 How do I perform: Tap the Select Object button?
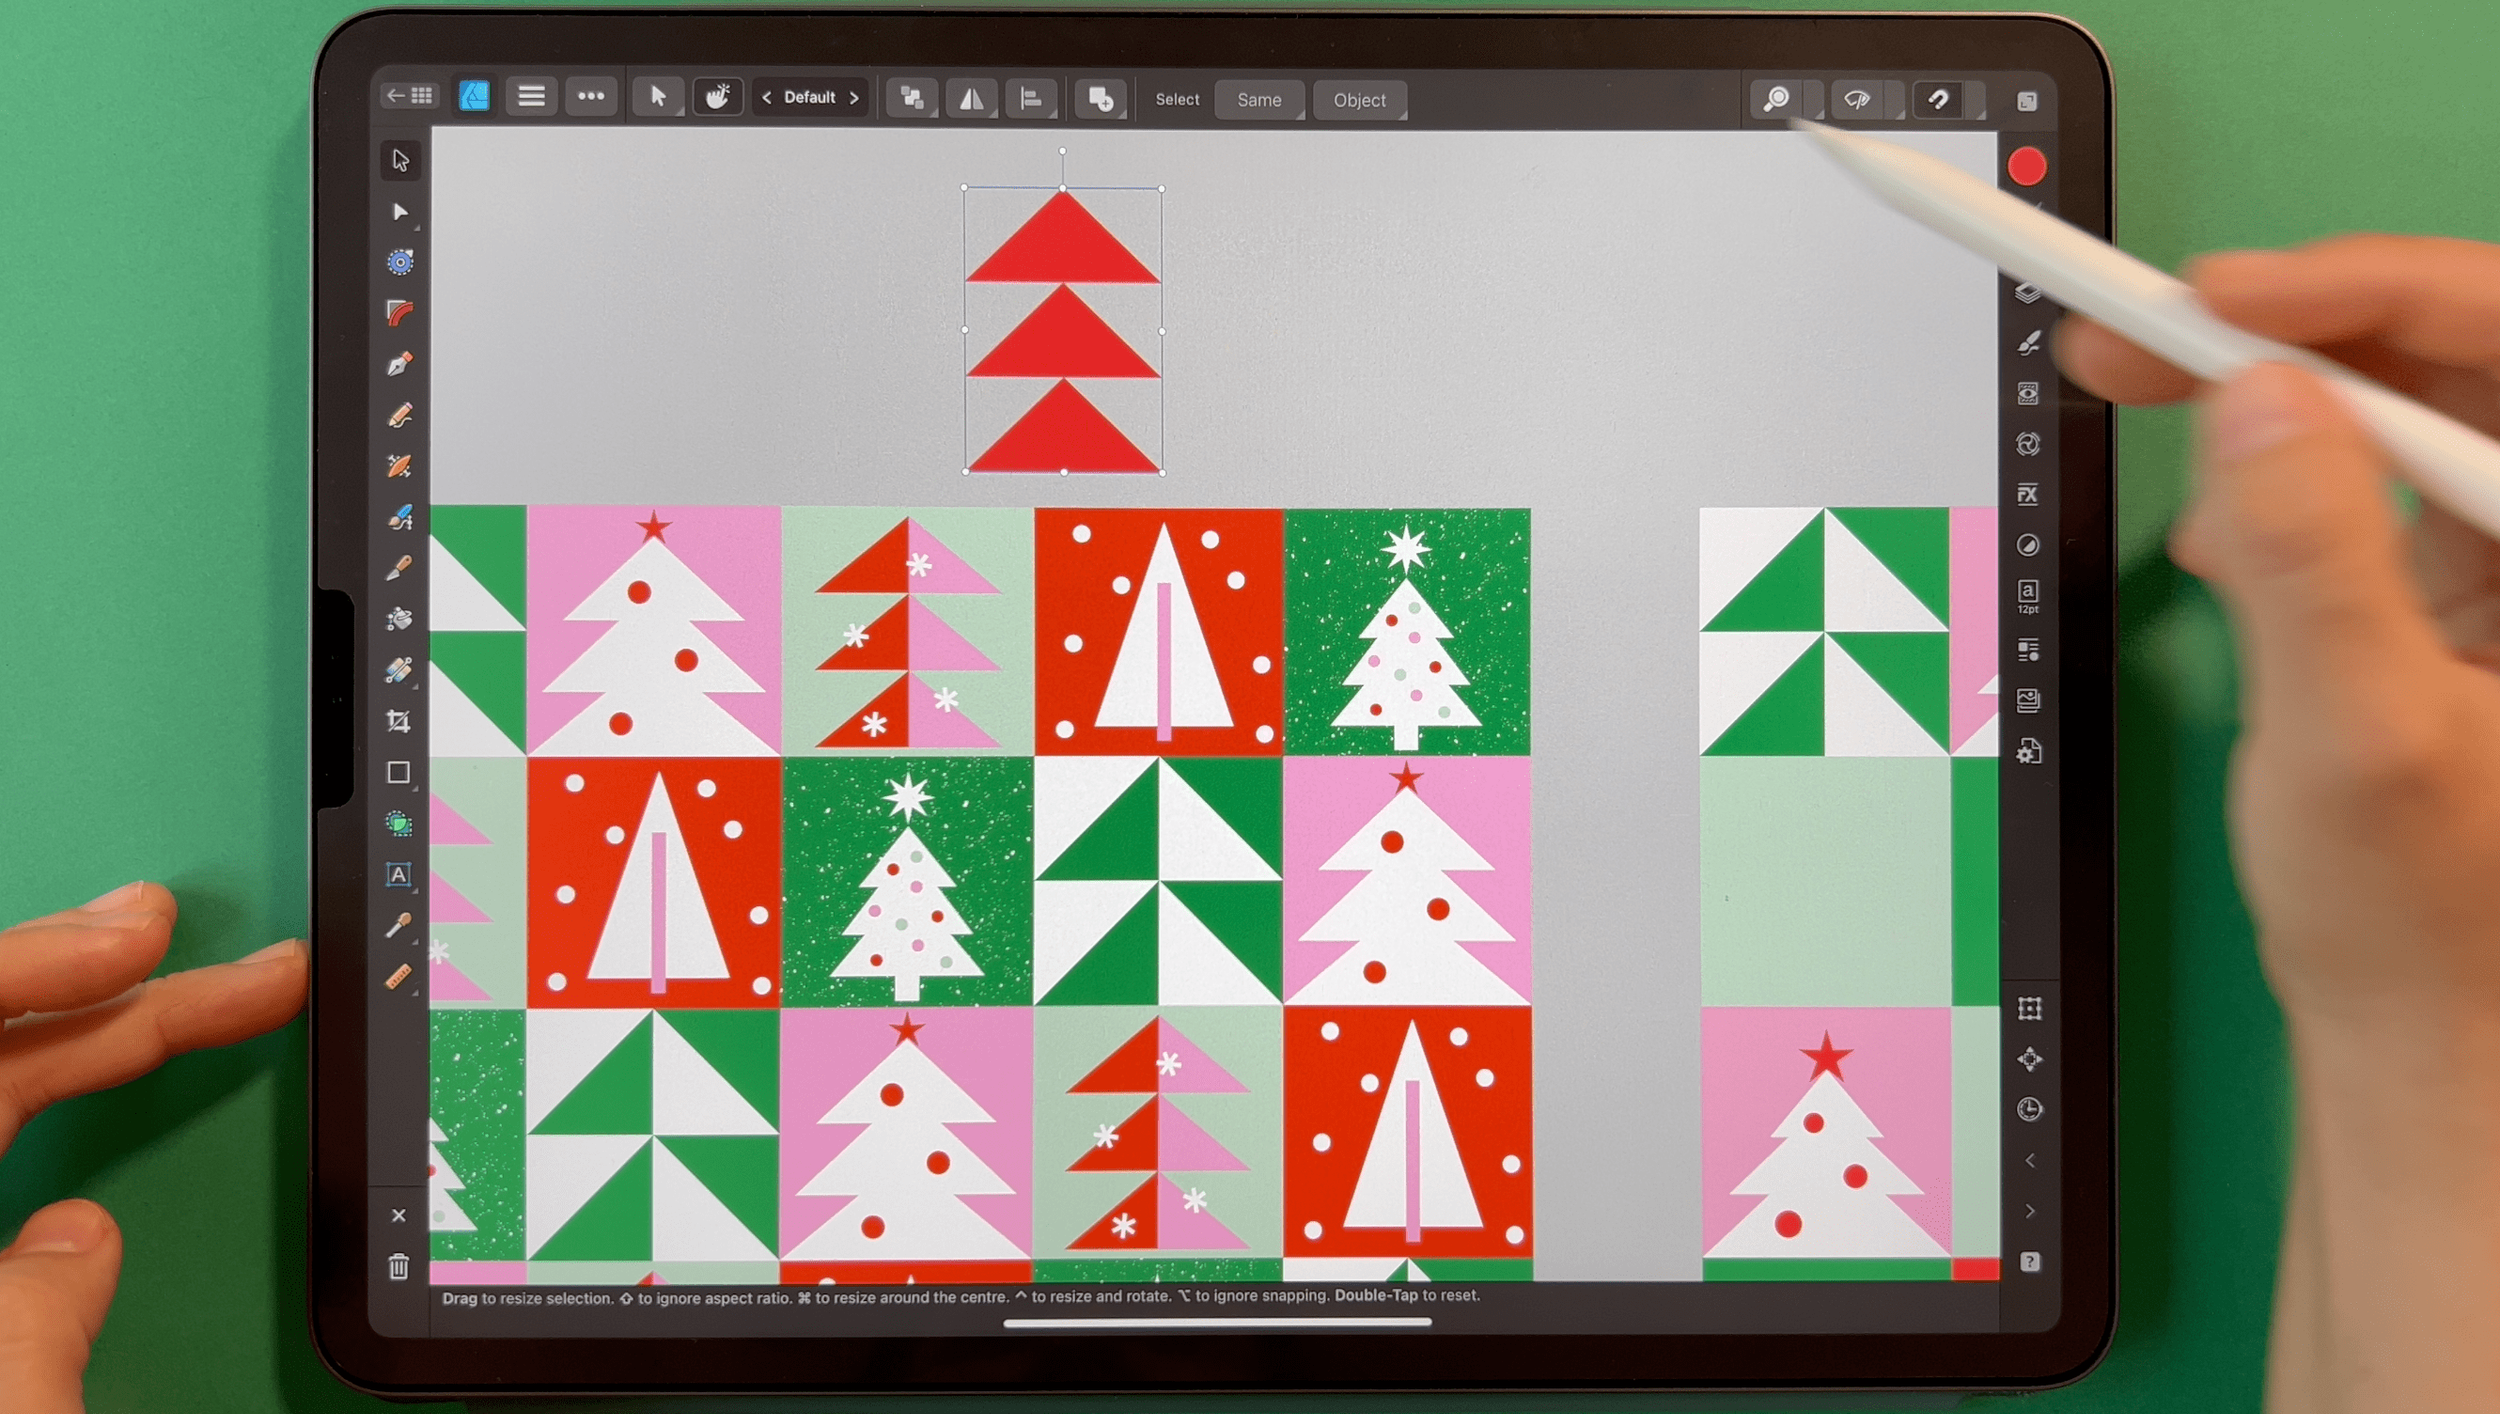[x=1359, y=100]
